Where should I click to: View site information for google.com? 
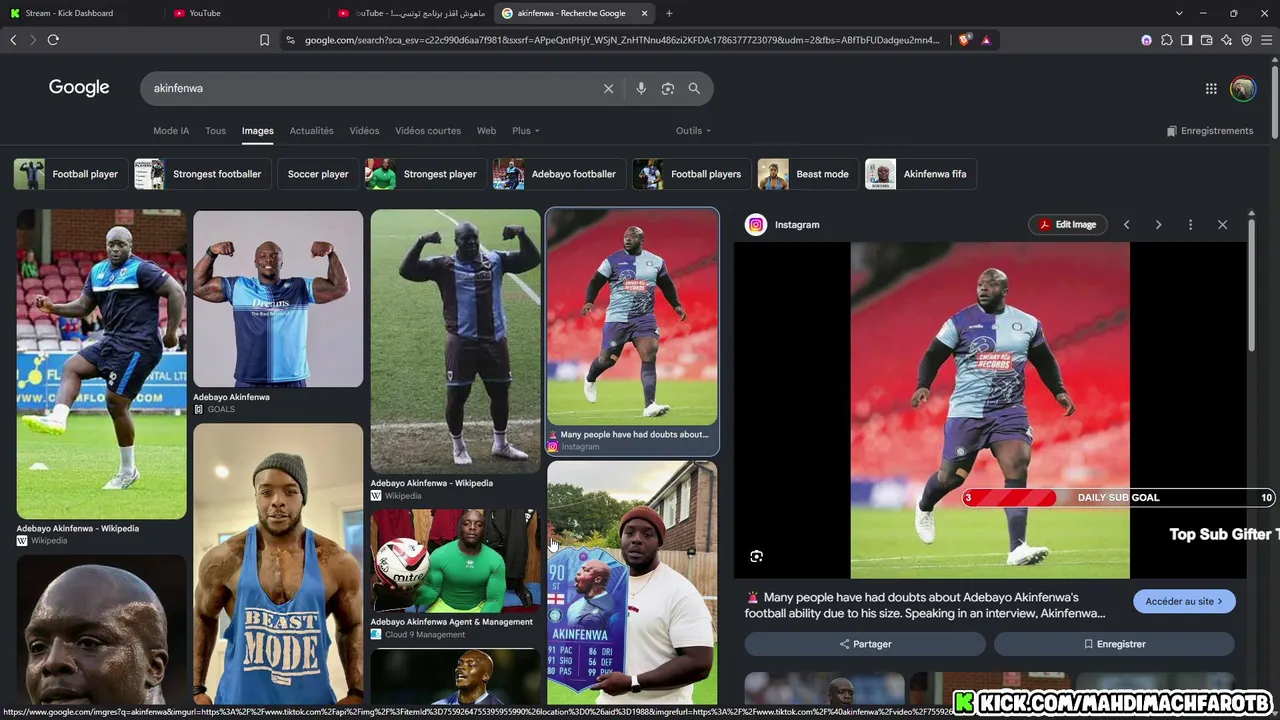[x=290, y=40]
